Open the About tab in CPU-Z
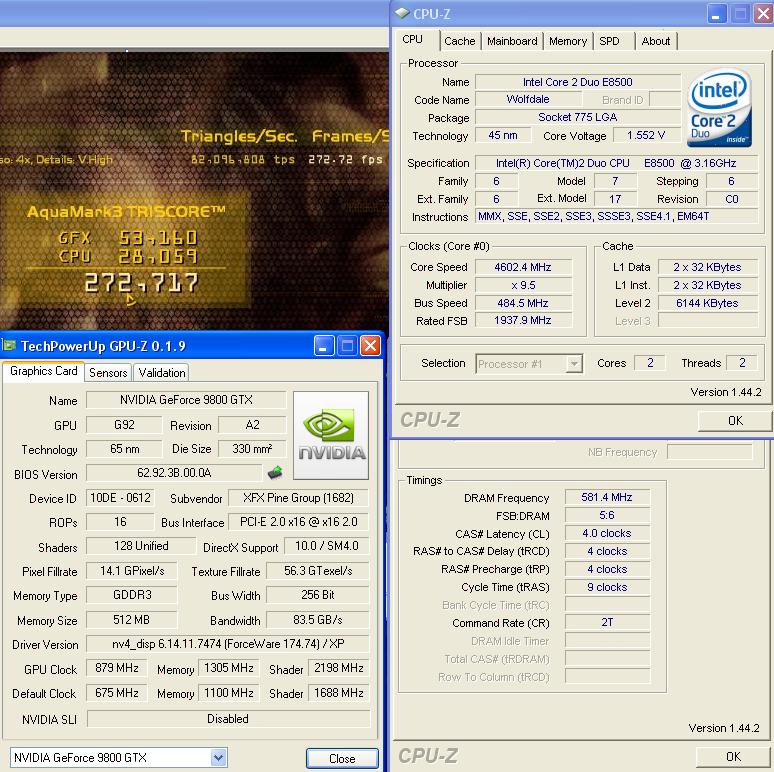 point(656,41)
